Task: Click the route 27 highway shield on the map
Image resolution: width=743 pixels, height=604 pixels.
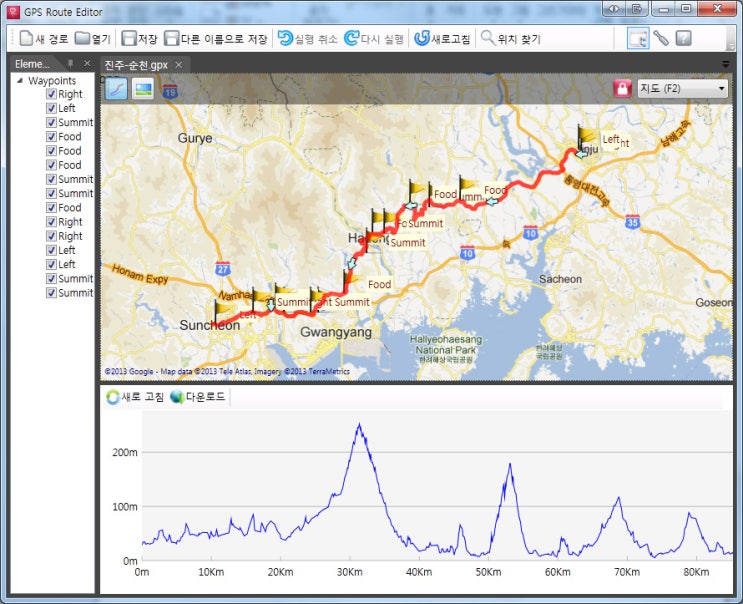Action: coord(223,269)
